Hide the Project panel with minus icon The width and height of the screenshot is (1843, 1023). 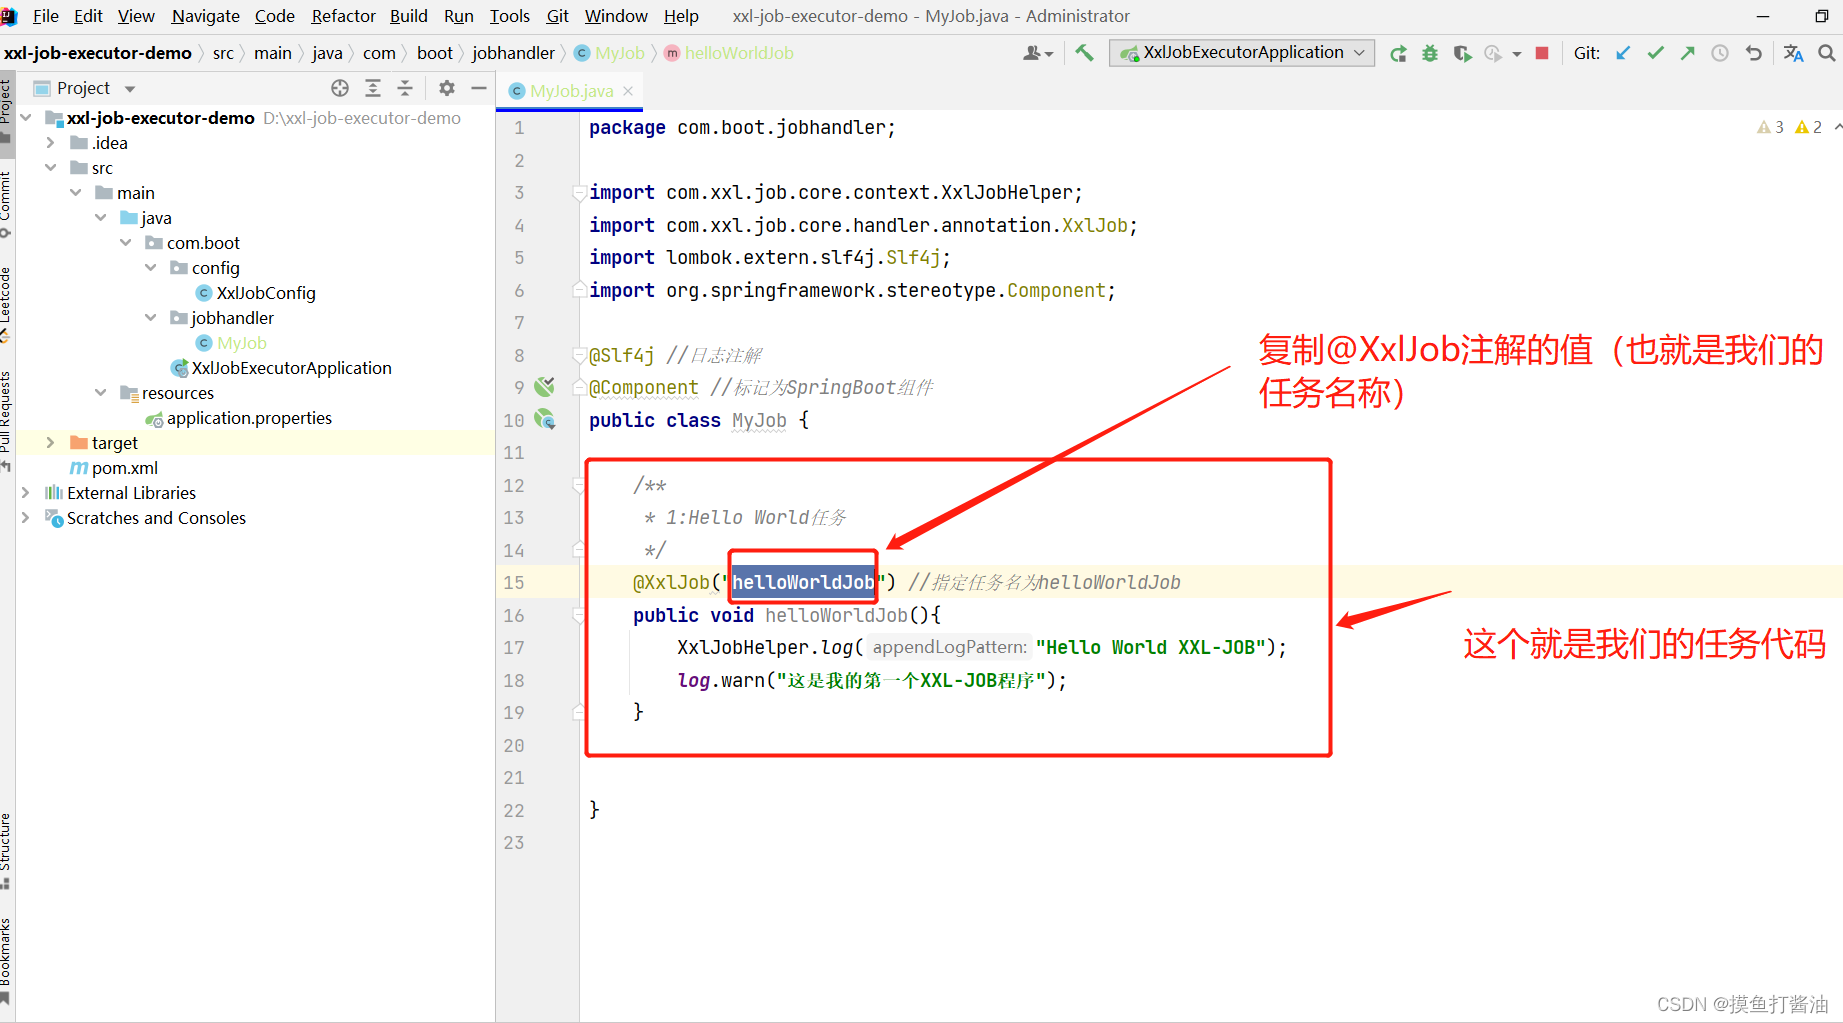click(479, 88)
